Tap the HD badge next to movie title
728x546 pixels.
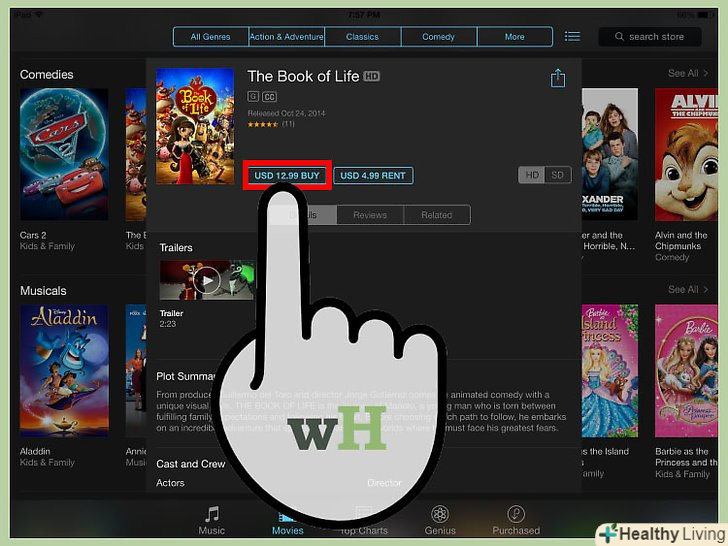pyautogui.click(x=371, y=76)
